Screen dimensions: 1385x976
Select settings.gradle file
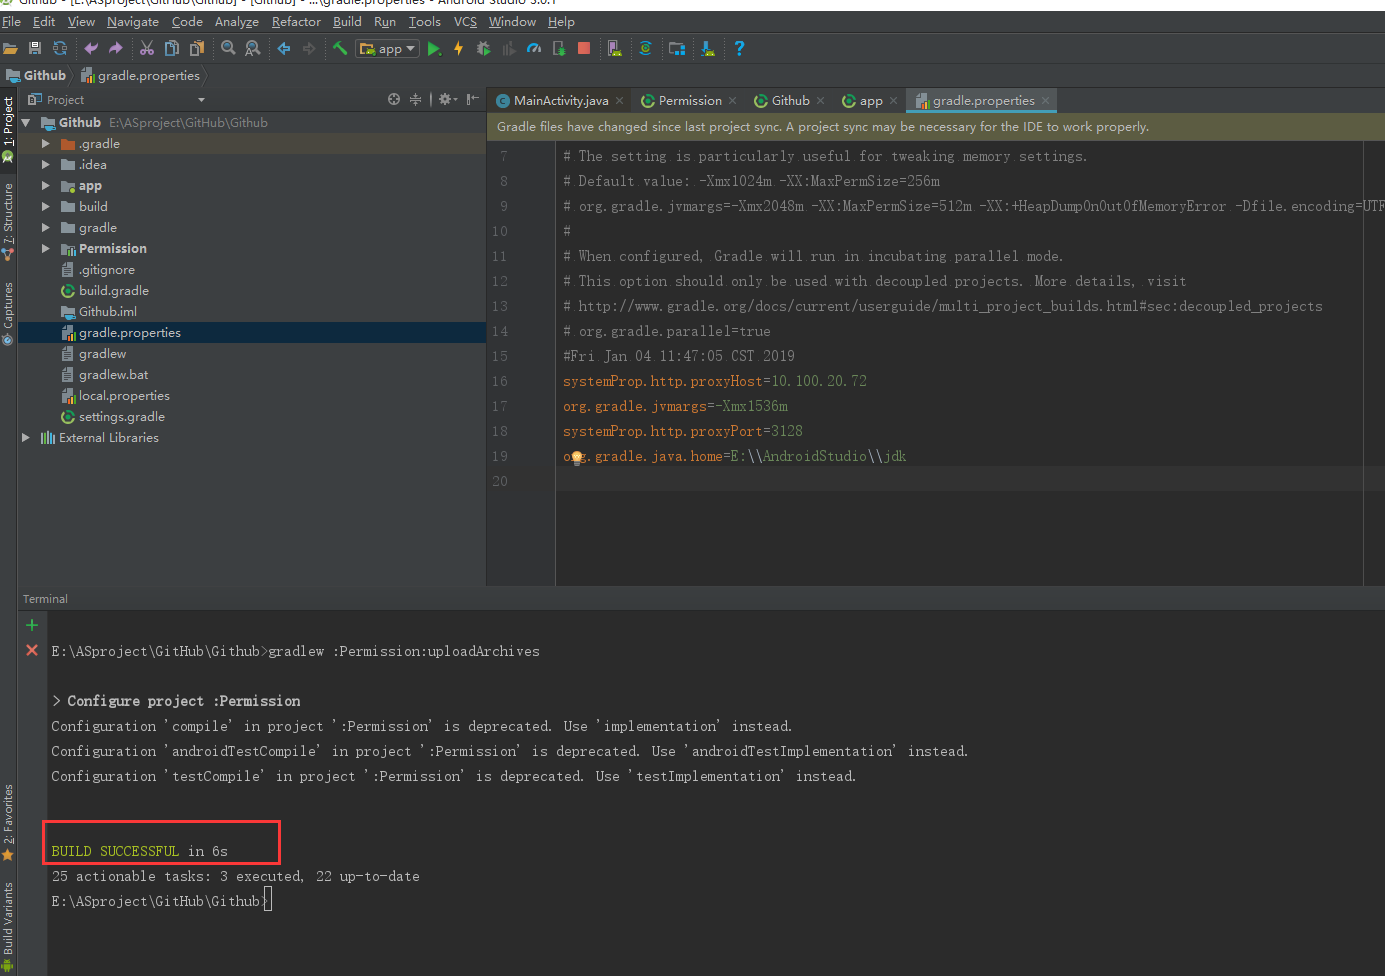coord(121,417)
